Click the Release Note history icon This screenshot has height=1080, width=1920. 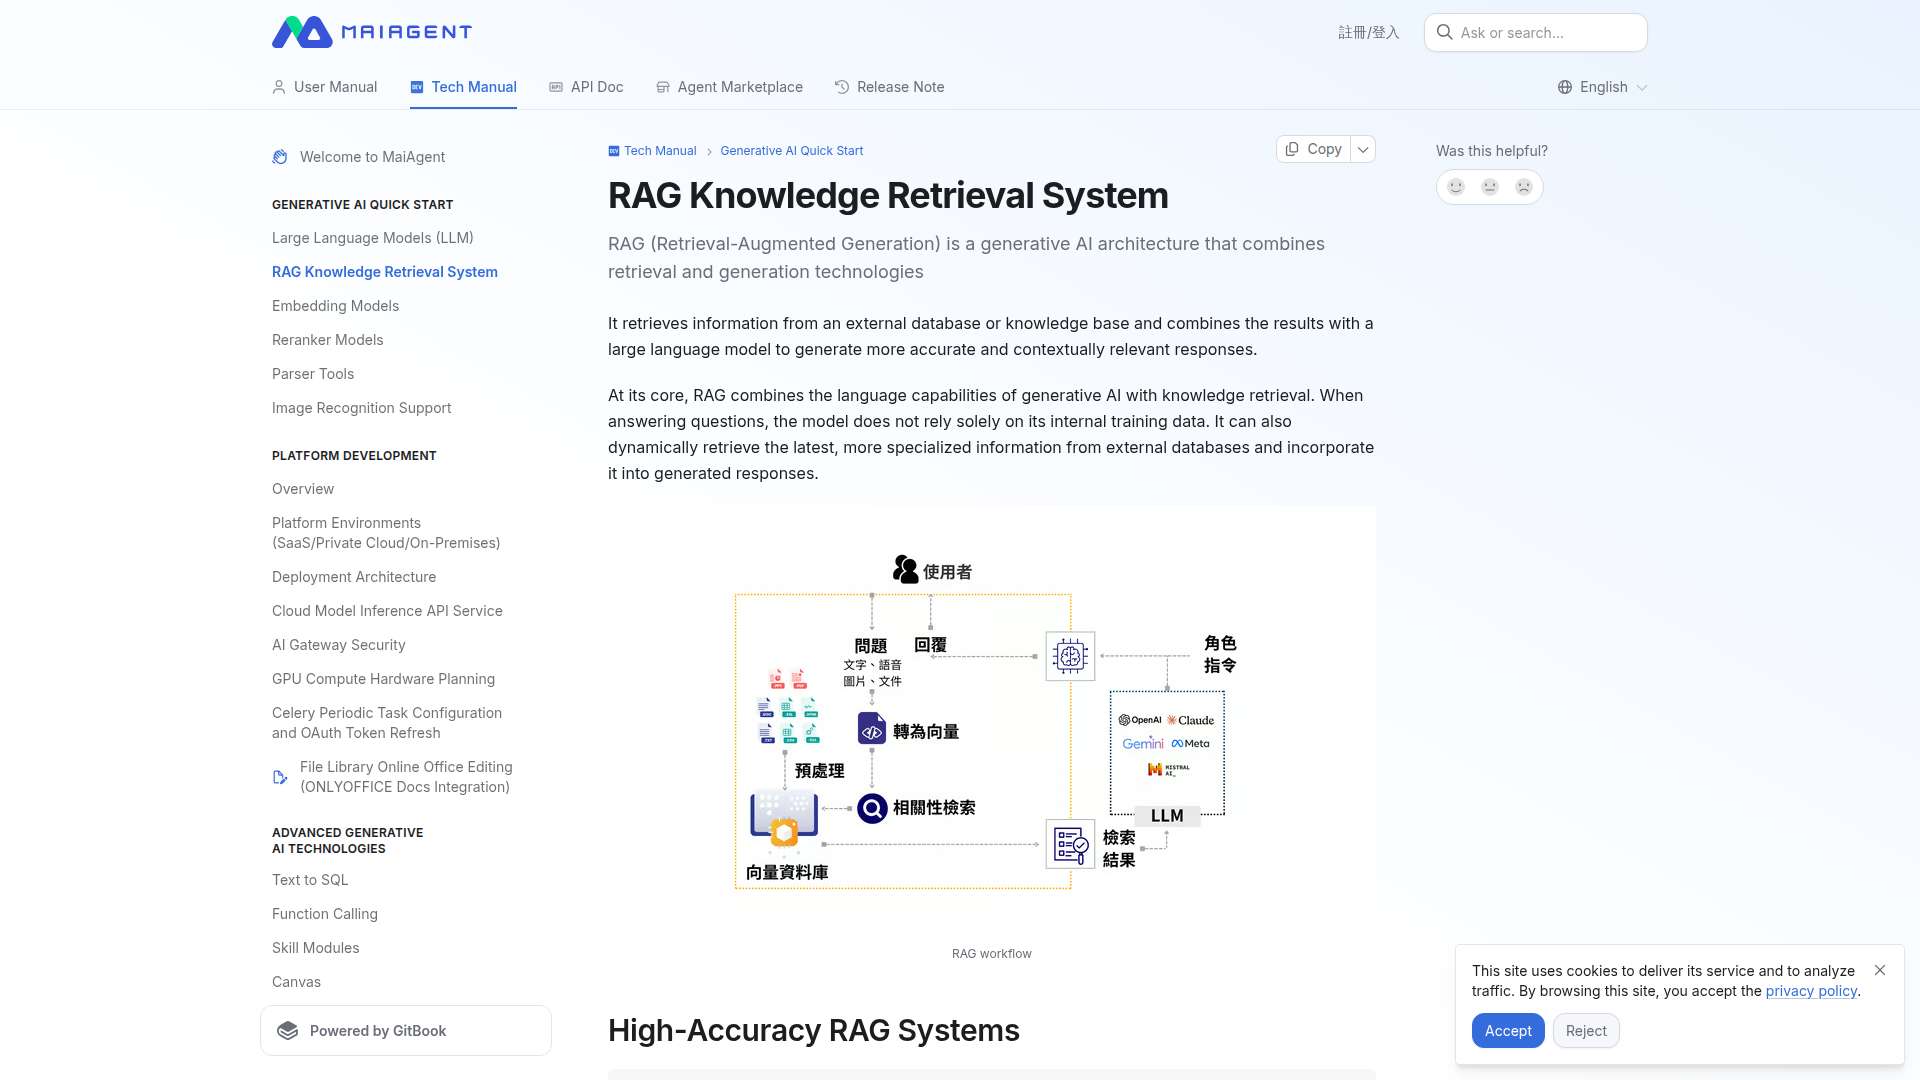842,87
